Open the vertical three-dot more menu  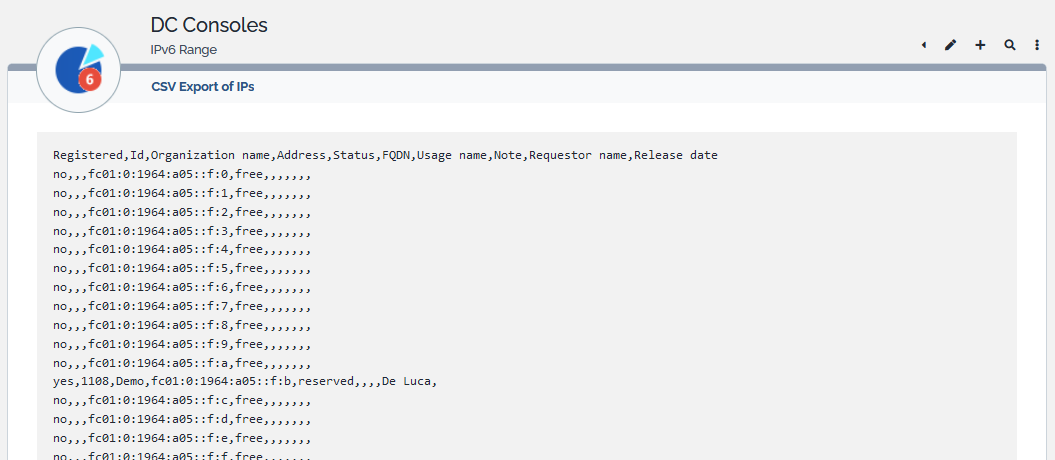(1037, 45)
